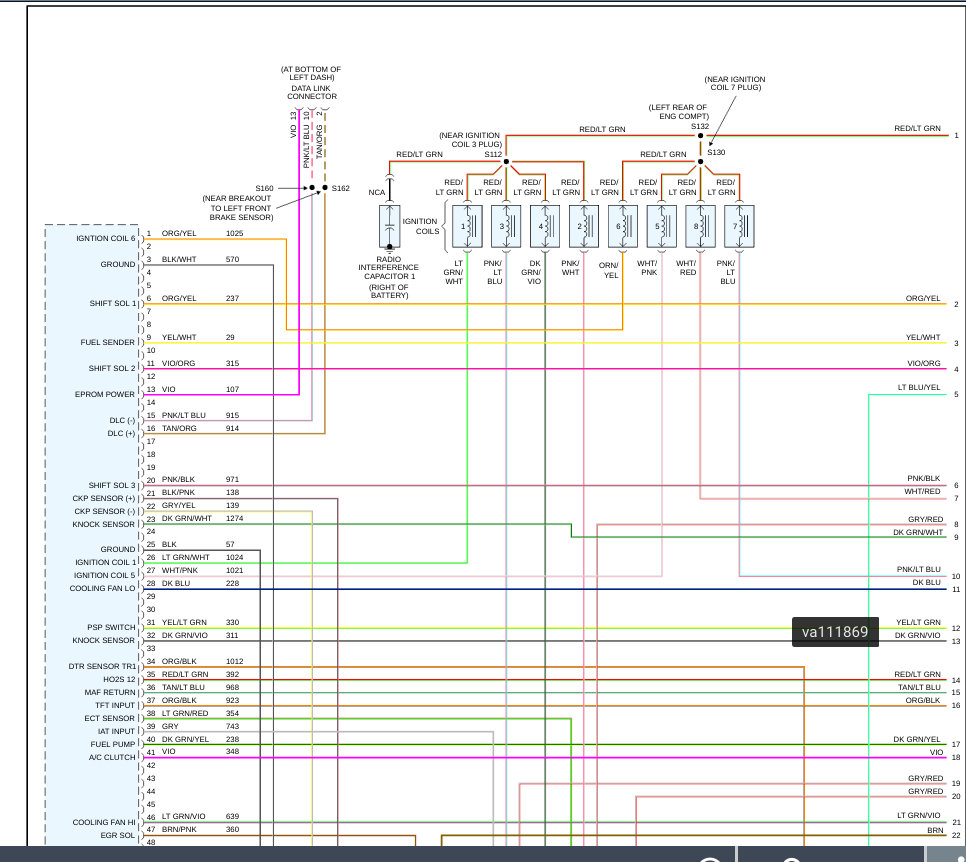Click ignition coil 4 symbol
The image size is (966, 862).
545,226
